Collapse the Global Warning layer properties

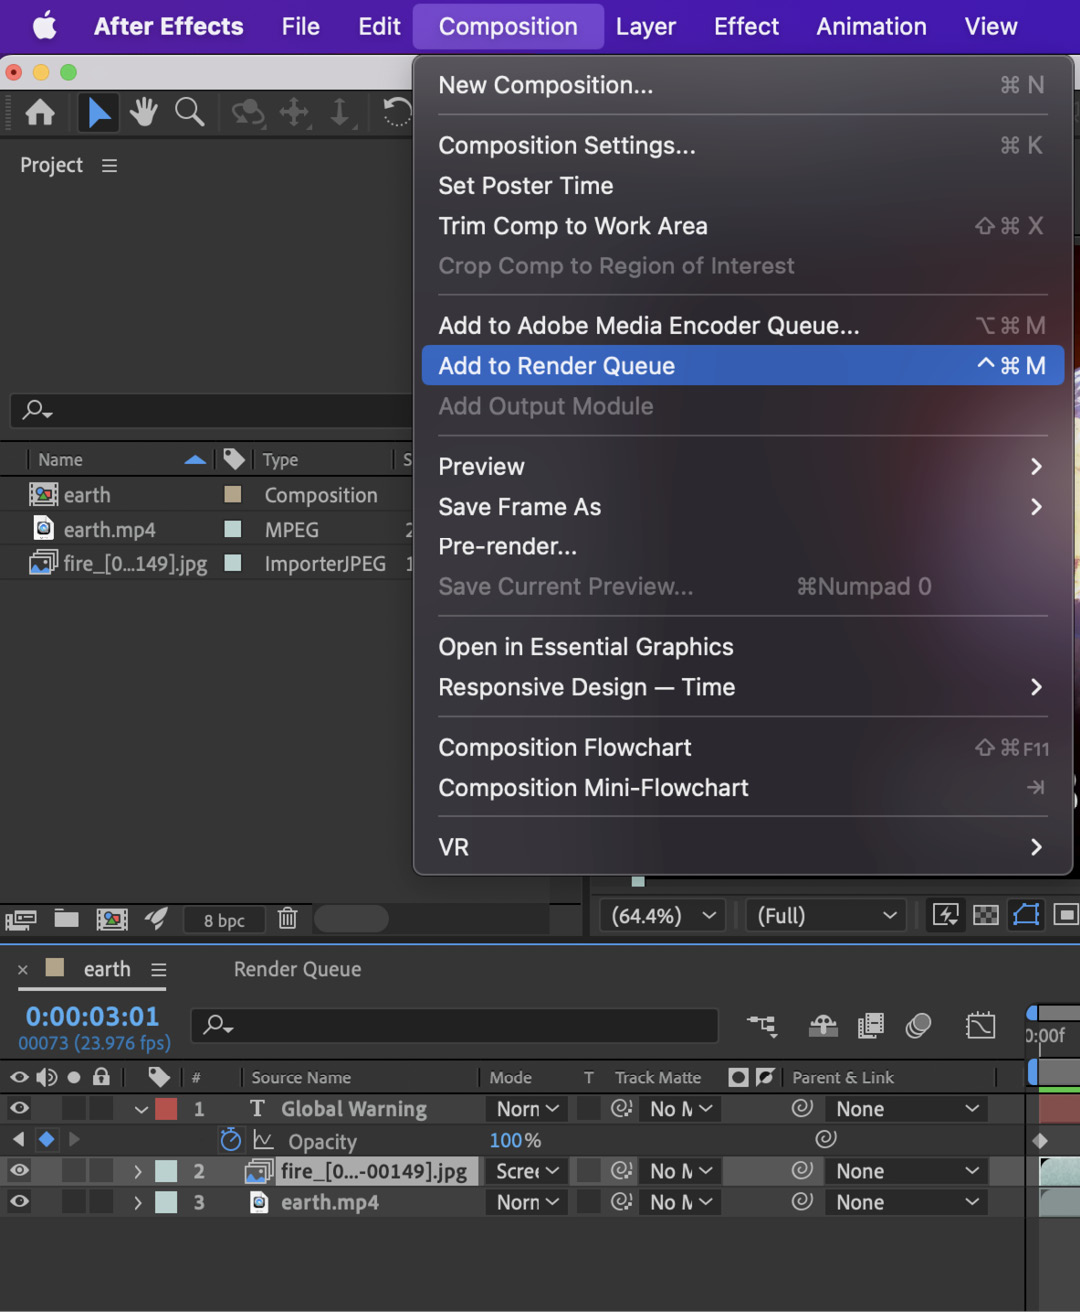point(141,1109)
